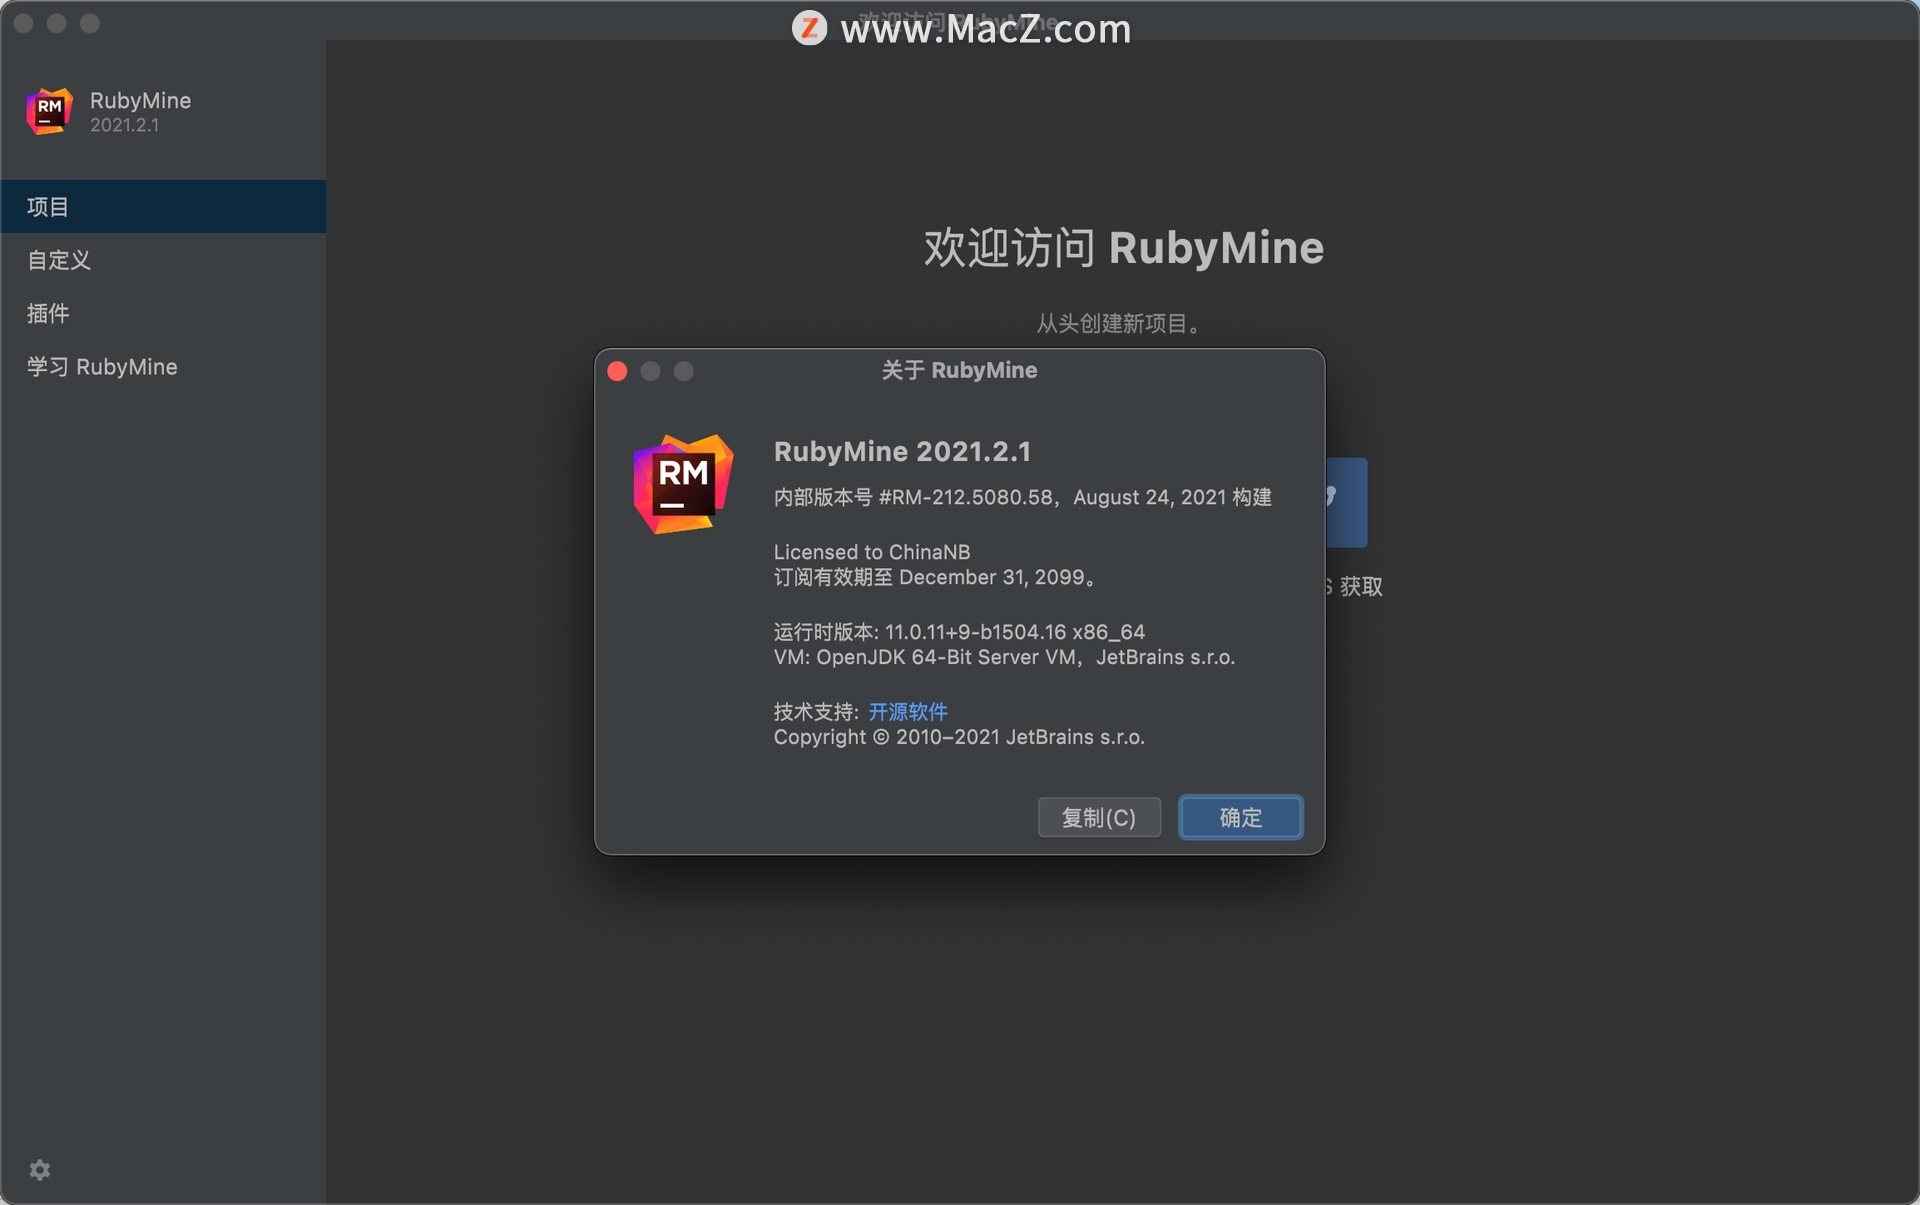Click the partially hidden blue button behind the dialog
The height and width of the screenshot is (1205, 1920).
[1346, 502]
